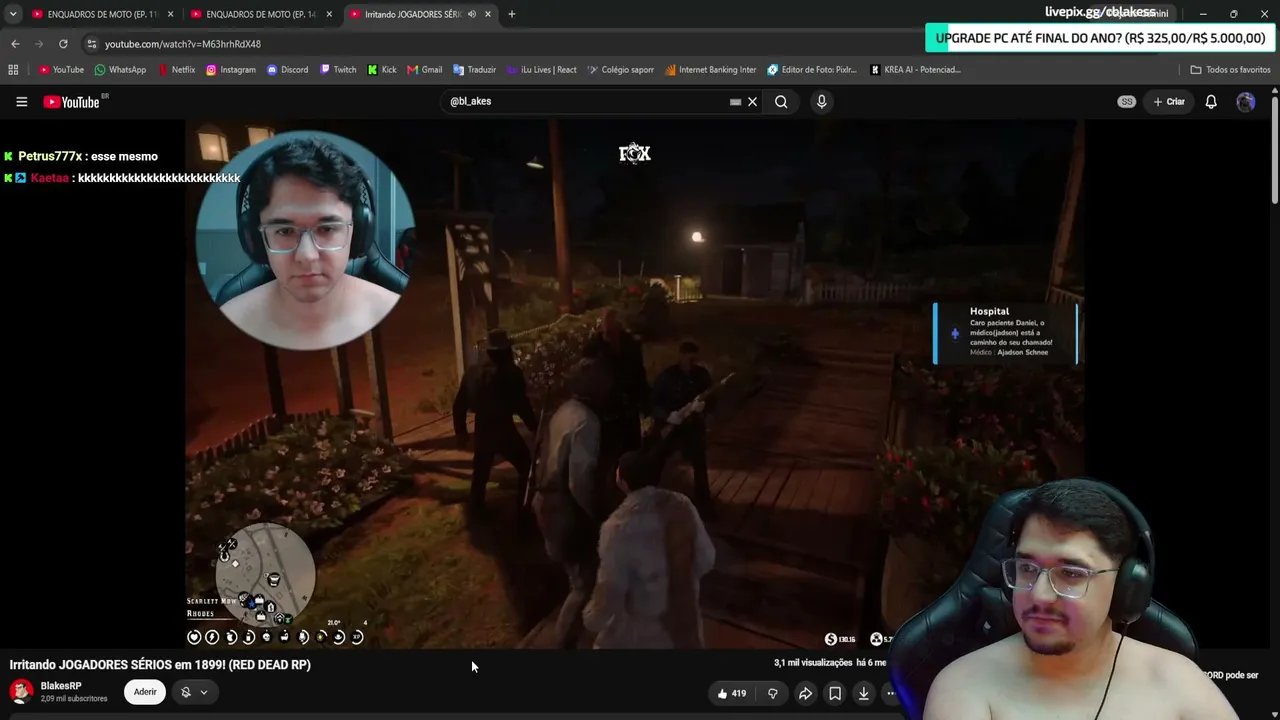The width and height of the screenshot is (1280, 720).
Task: Select the Irritando JOGADORES SÉRIOS tab
Action: (410, 14)
